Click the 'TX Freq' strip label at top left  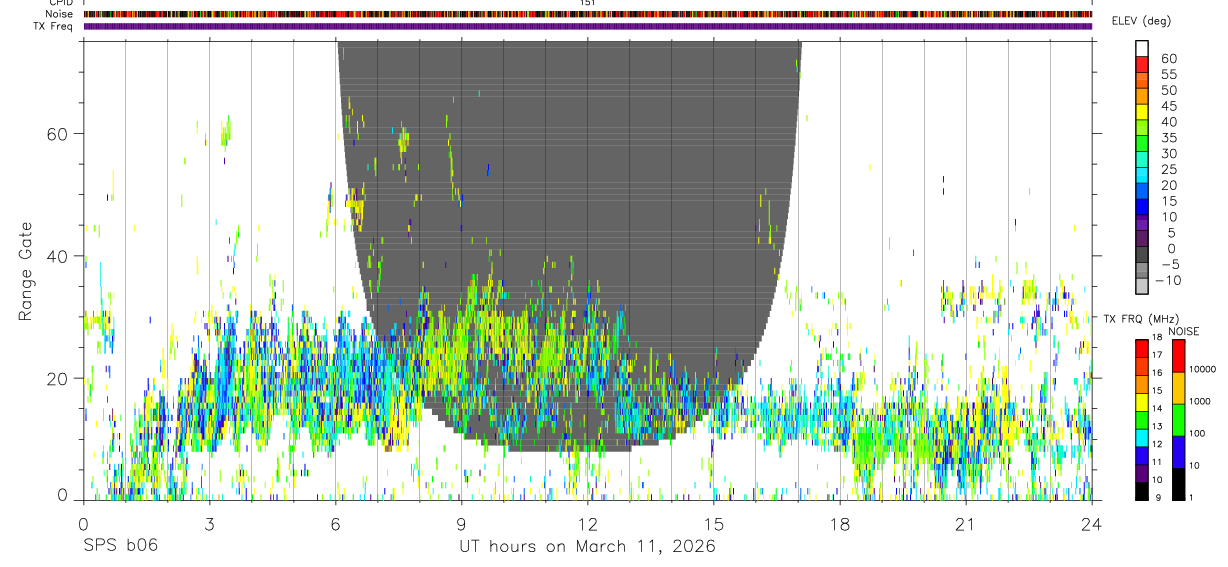tap(54, 26)
